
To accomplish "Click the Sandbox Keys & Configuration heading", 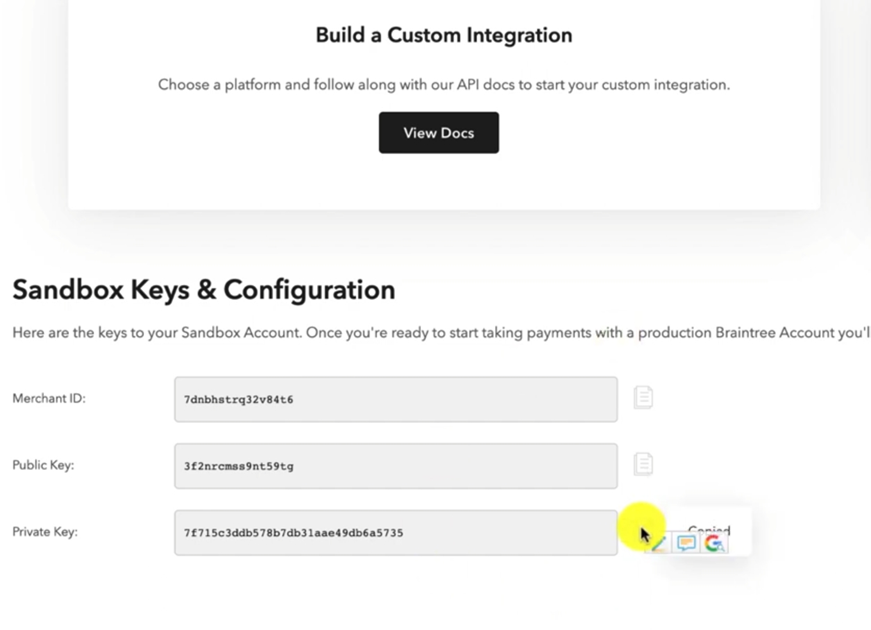I will (x=203, y=290).
